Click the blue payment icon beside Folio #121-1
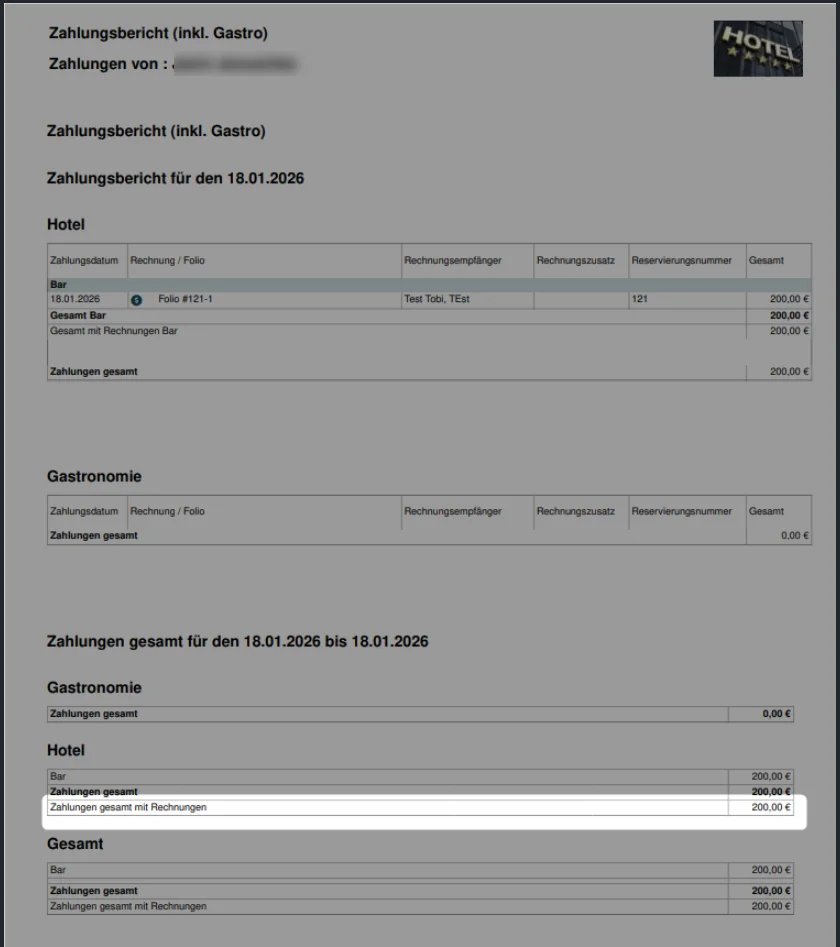Viewport: 840px width, 947px height. [136, 300]
